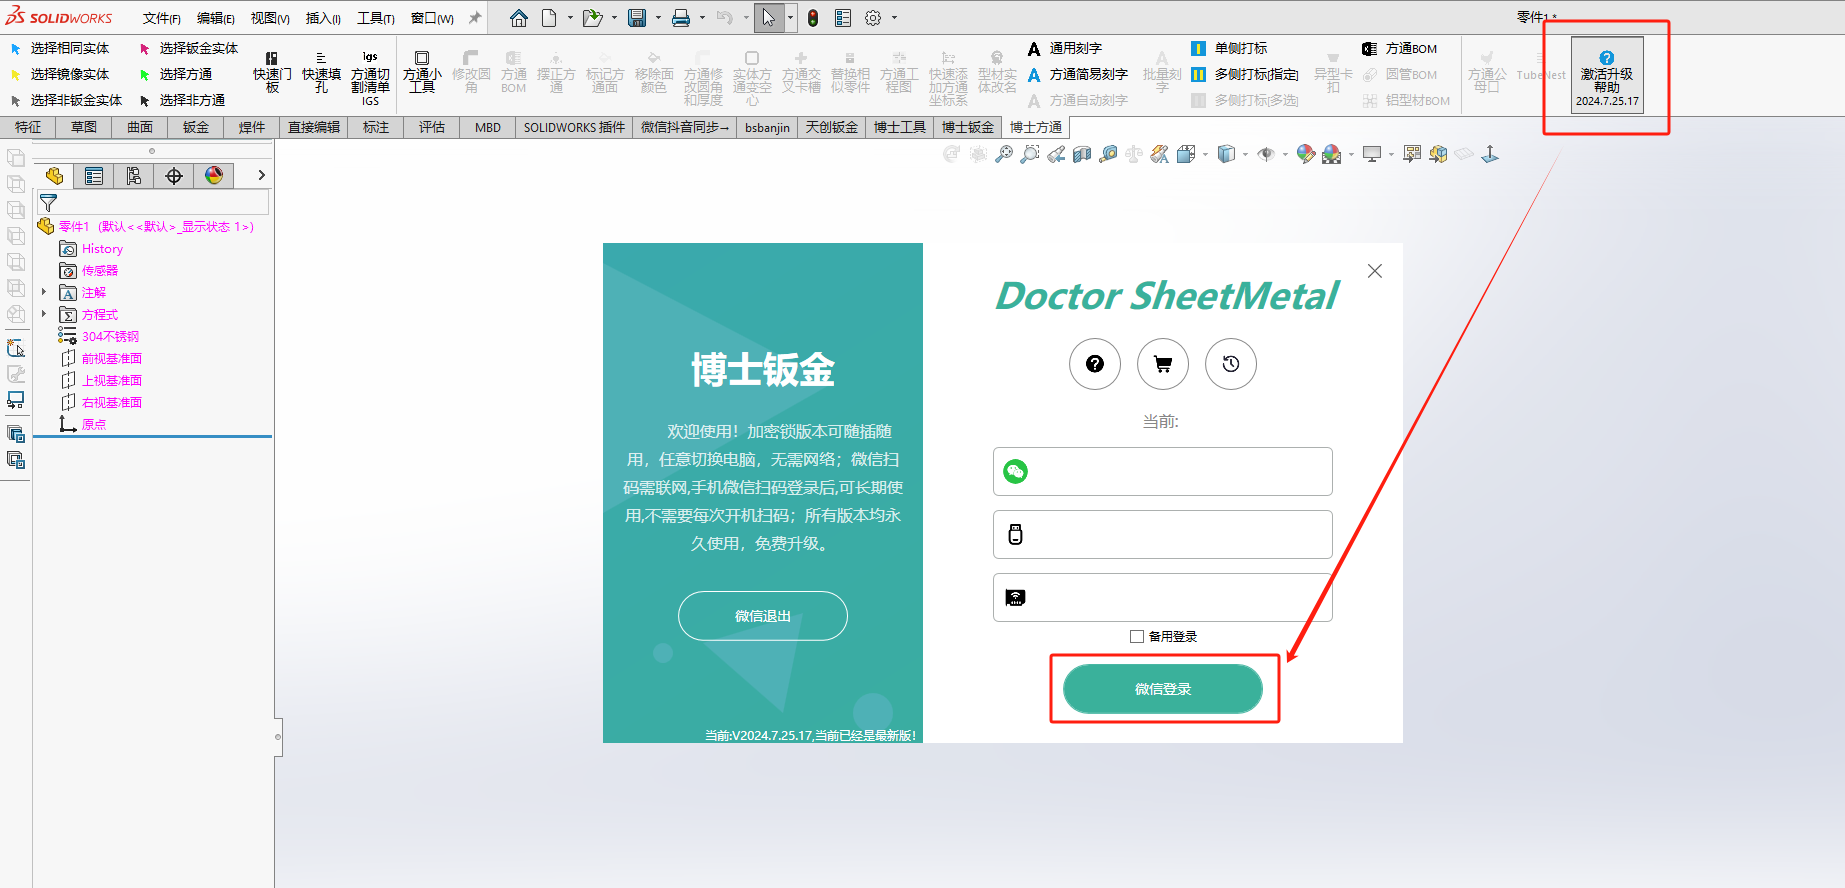Open the Hide/Show Items eye dropdown arrow
This screenshot has width=1845, height=888.
(x=1285, y=154)
